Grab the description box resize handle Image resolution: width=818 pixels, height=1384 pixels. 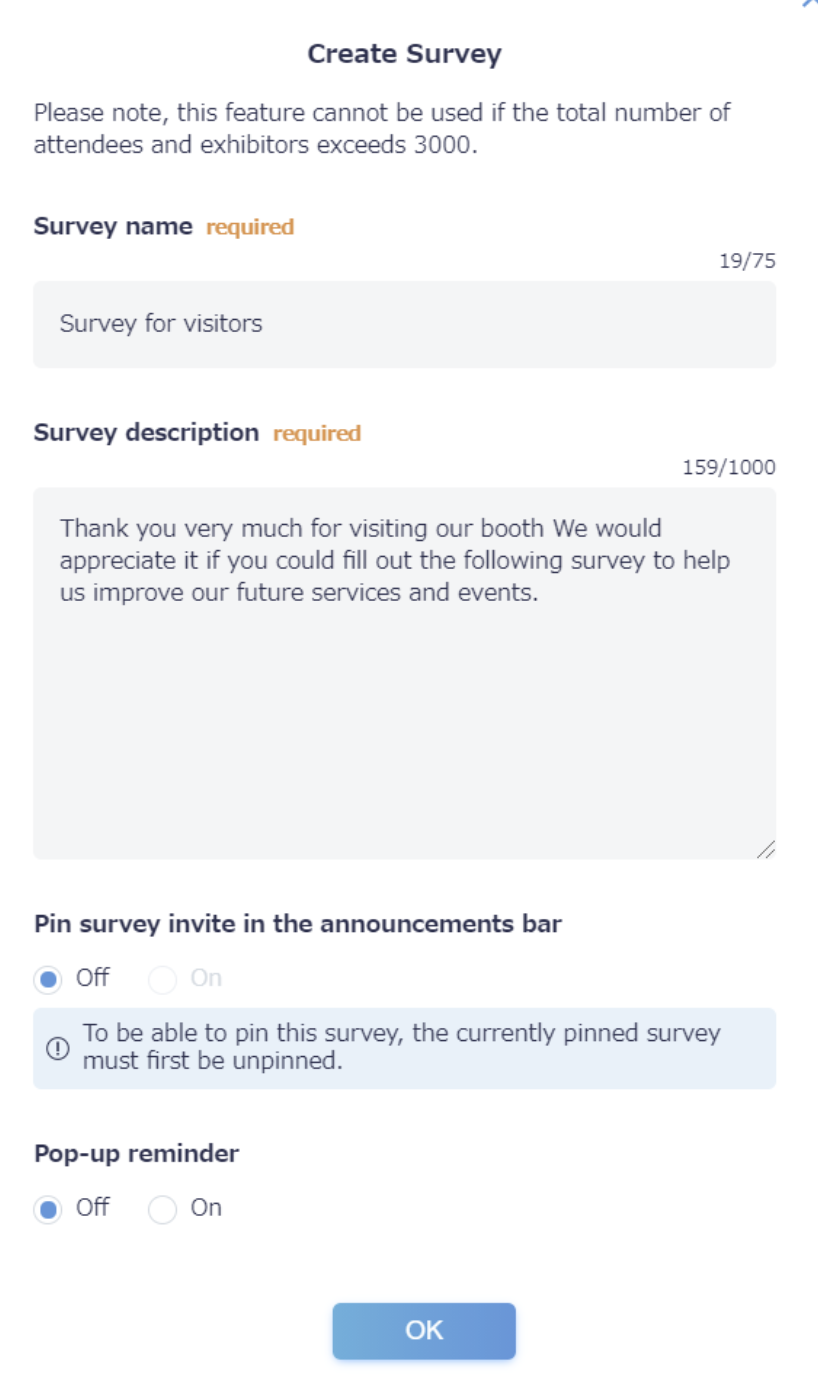pos(765,849)
